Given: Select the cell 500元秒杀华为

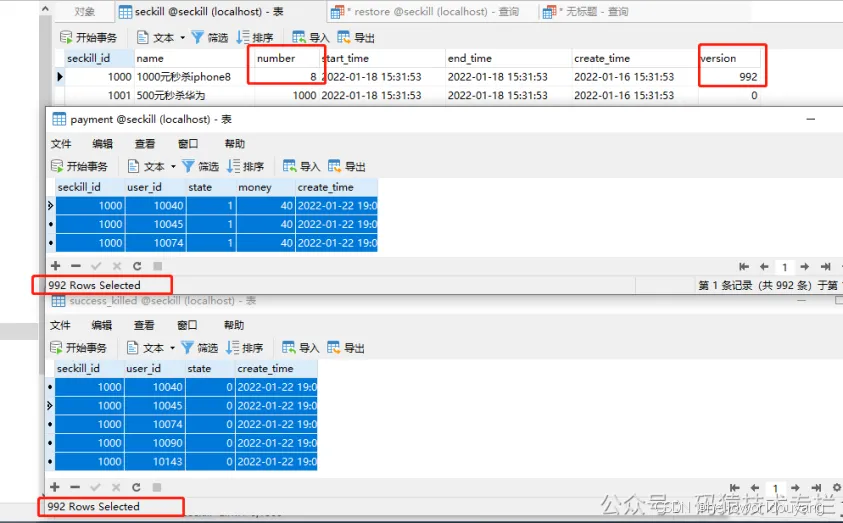Looking at the screenshot, I should tap(194, 95).
